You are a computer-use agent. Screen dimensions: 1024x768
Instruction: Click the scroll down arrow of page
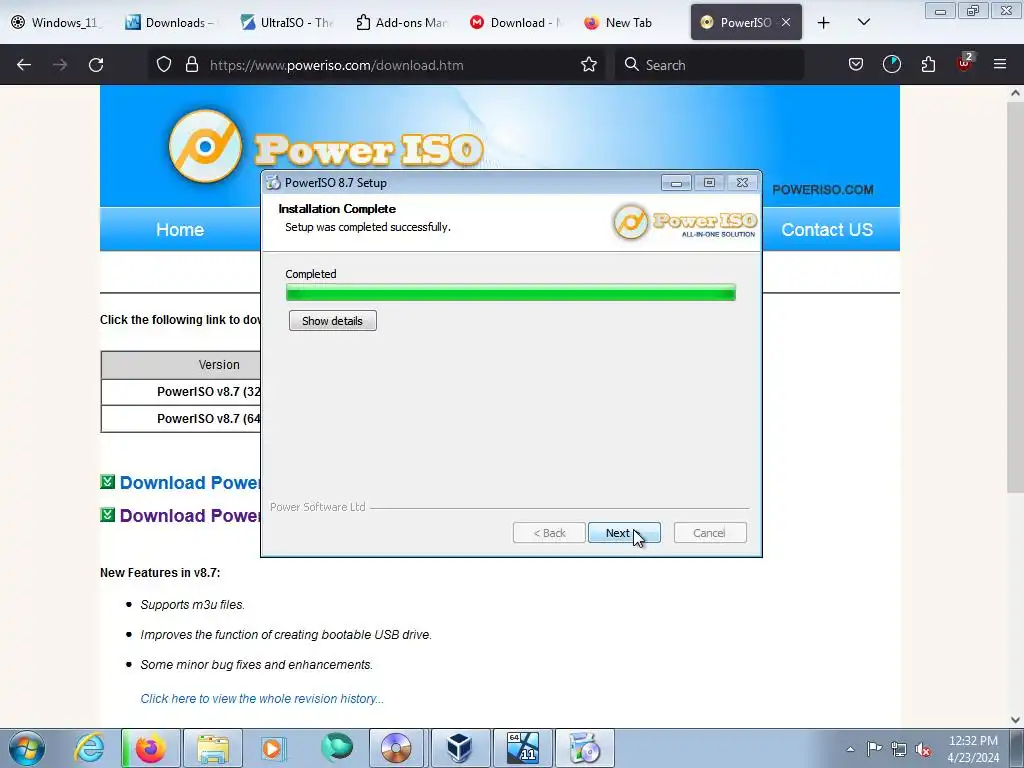click(1015, 719)
